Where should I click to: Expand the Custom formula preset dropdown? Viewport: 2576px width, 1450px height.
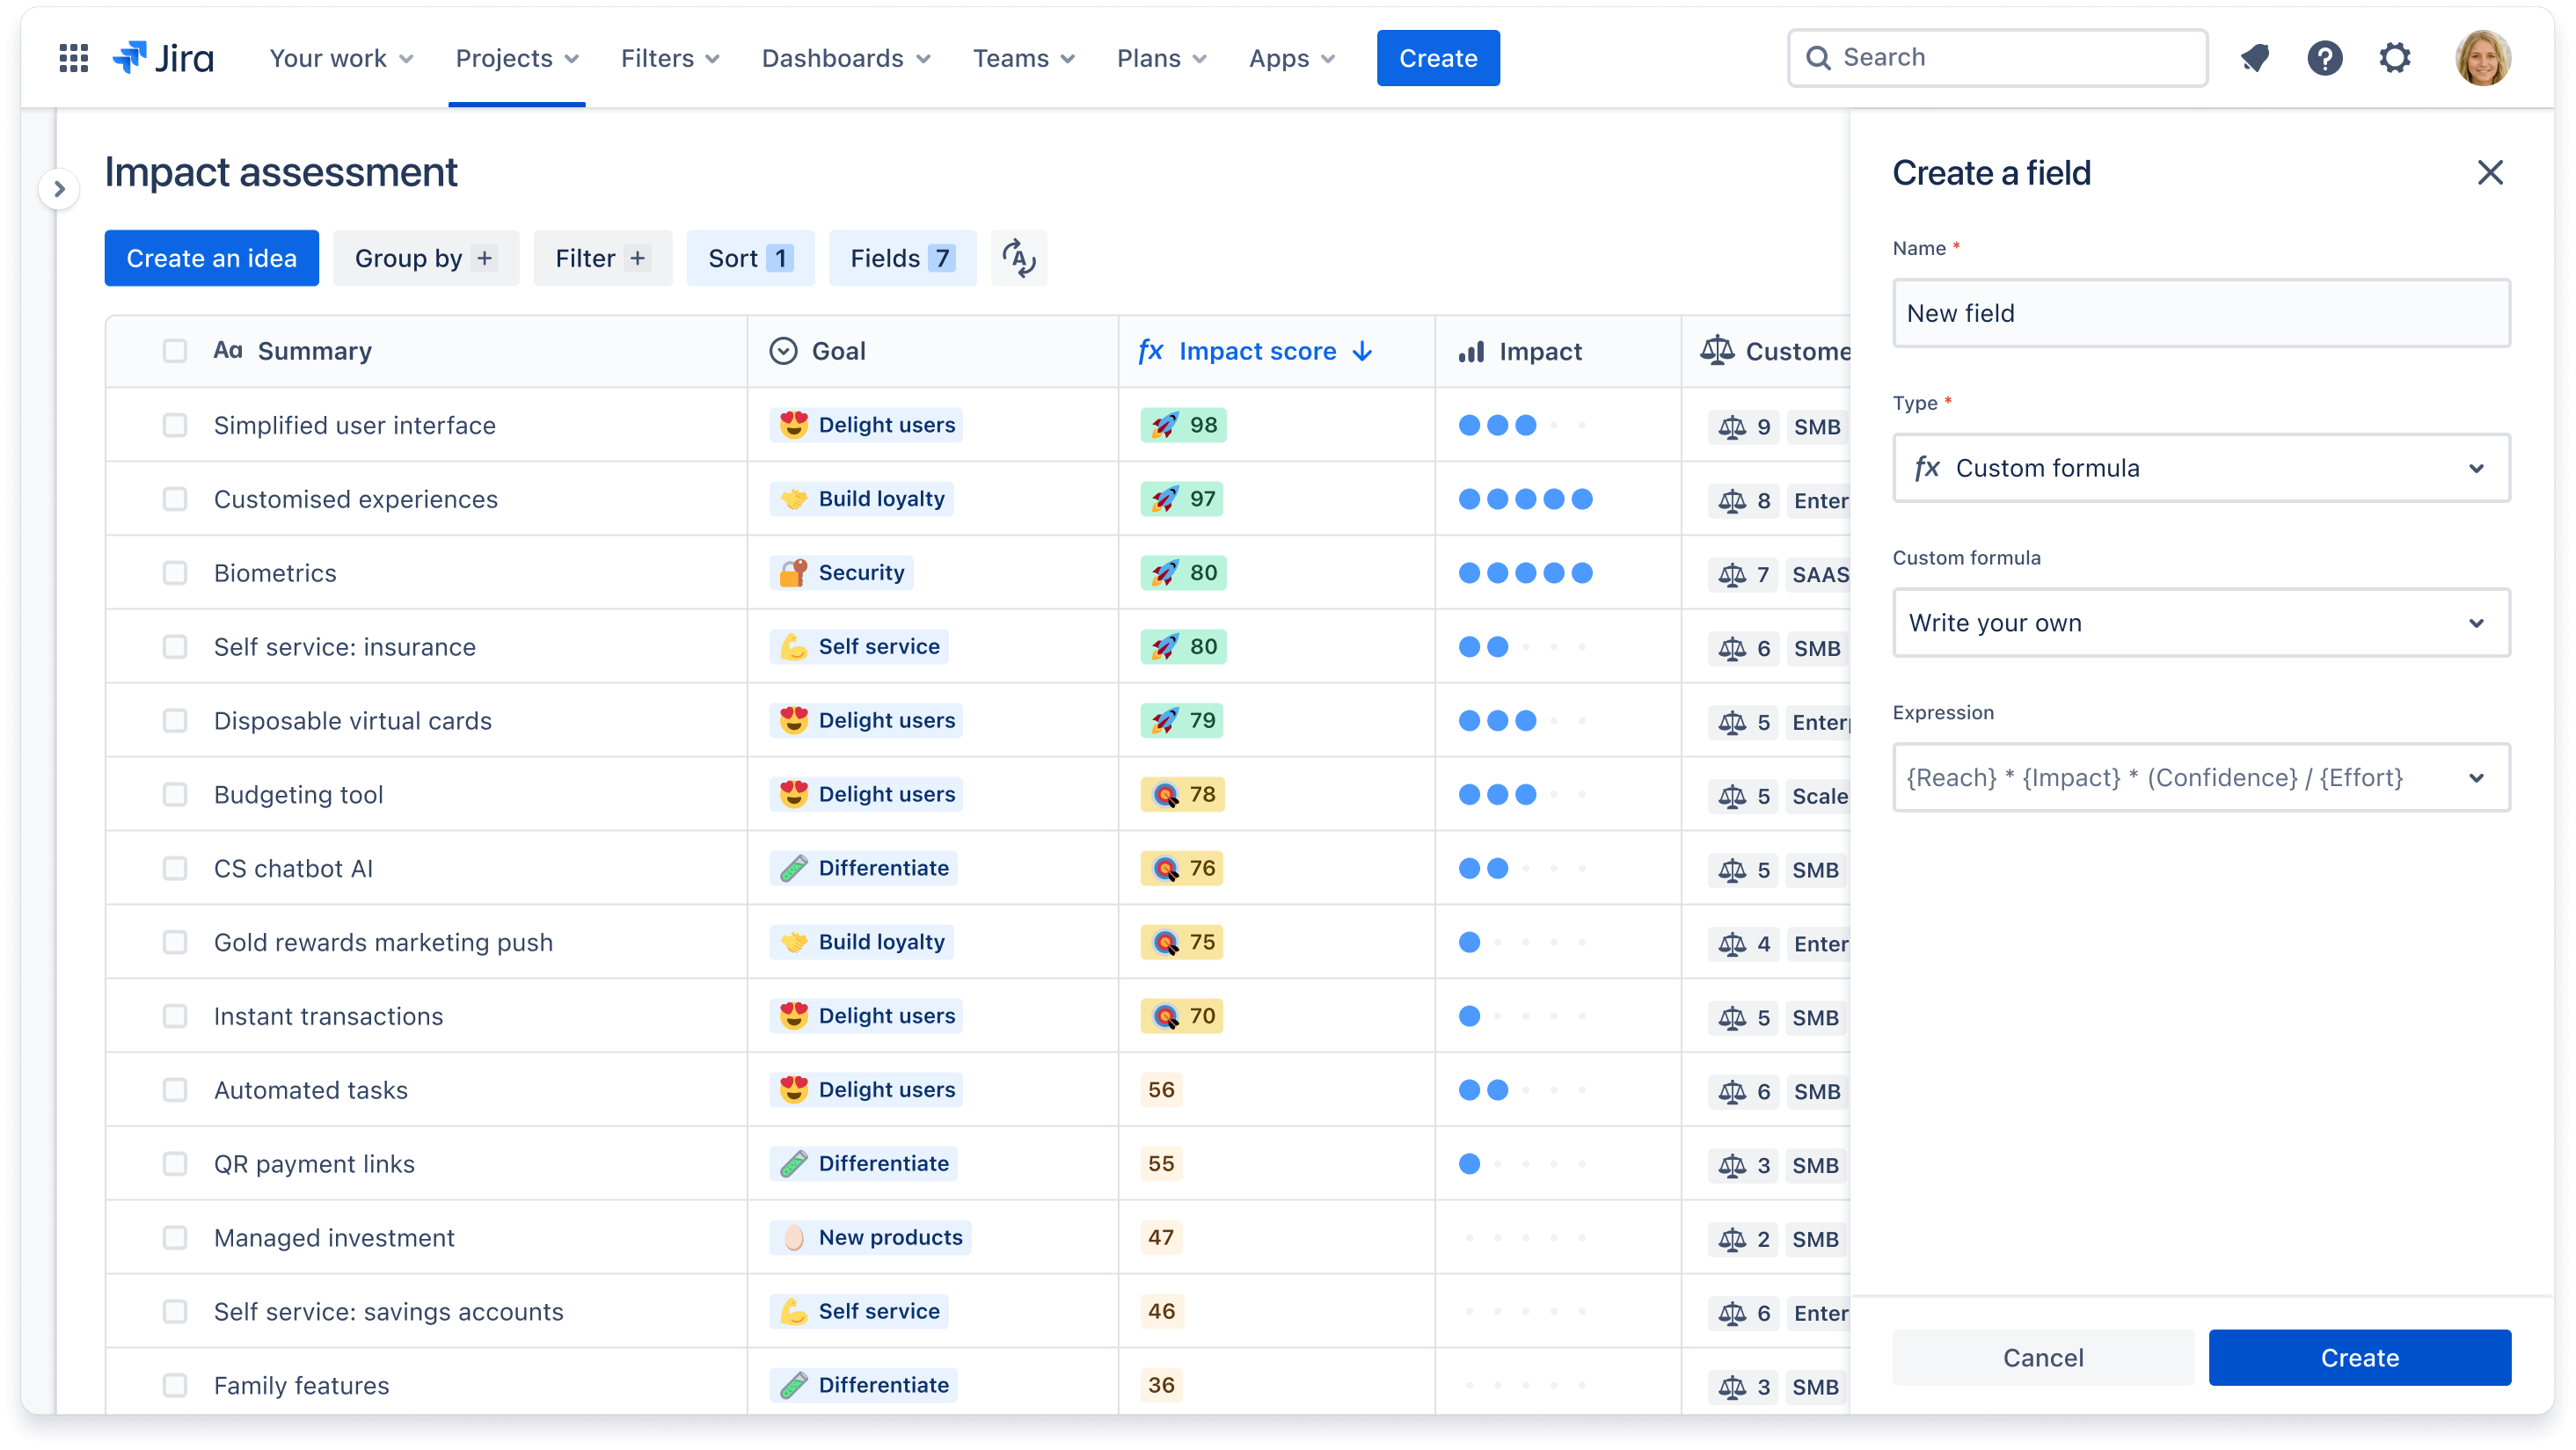tap(2201, 623)
